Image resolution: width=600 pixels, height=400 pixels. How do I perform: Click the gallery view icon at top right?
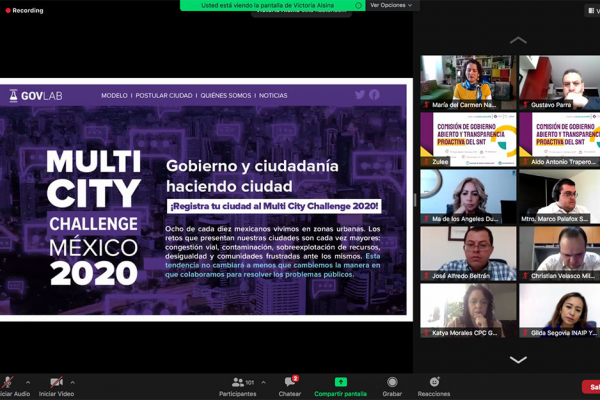pos(591,11)
